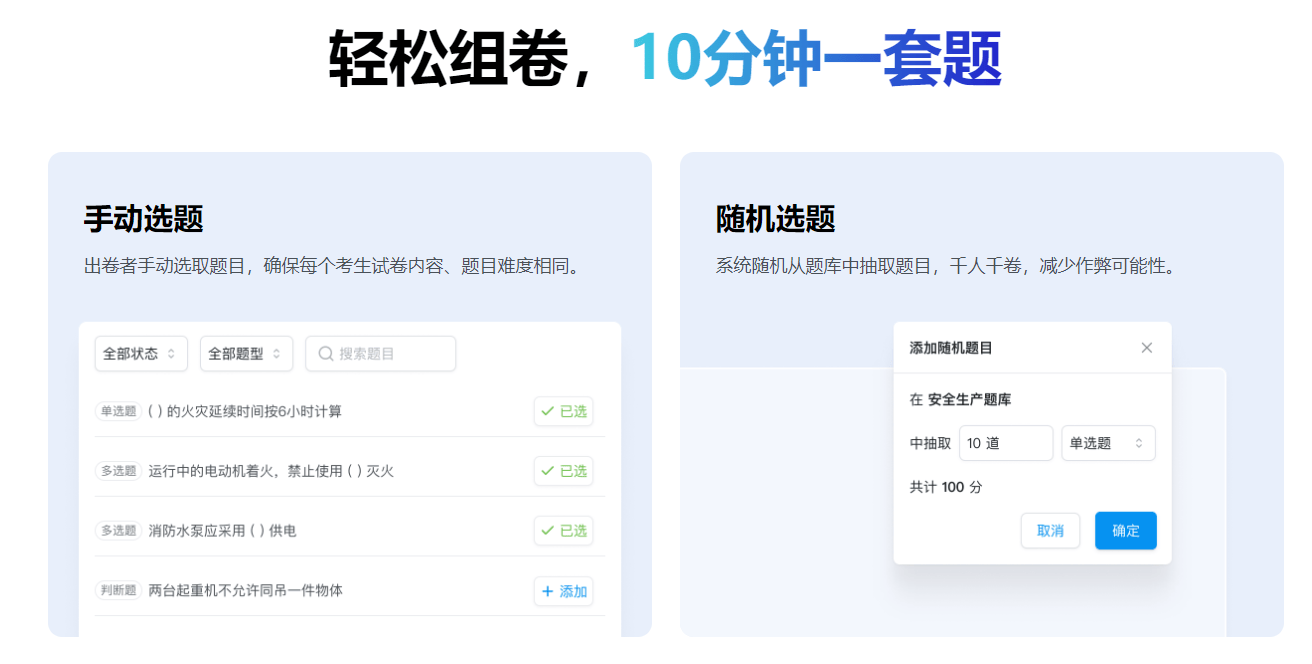This screenshot has height=664, width=1312.
Task: Open the 全部状态 filter dropdown
Action: point(140,353)
